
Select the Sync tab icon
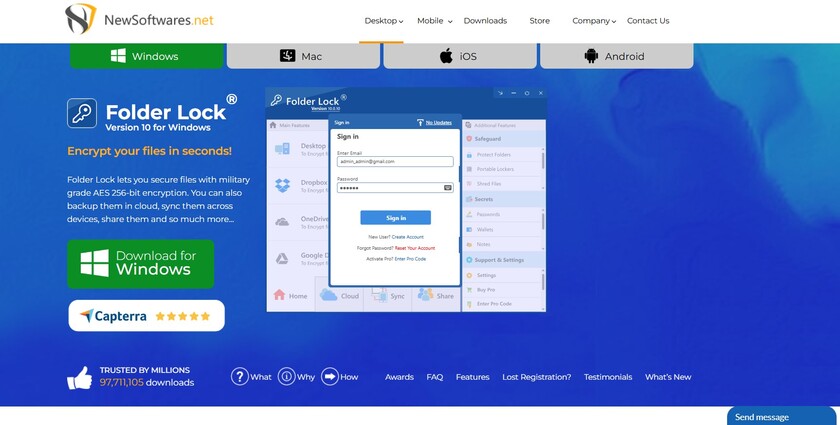(379, 295)
